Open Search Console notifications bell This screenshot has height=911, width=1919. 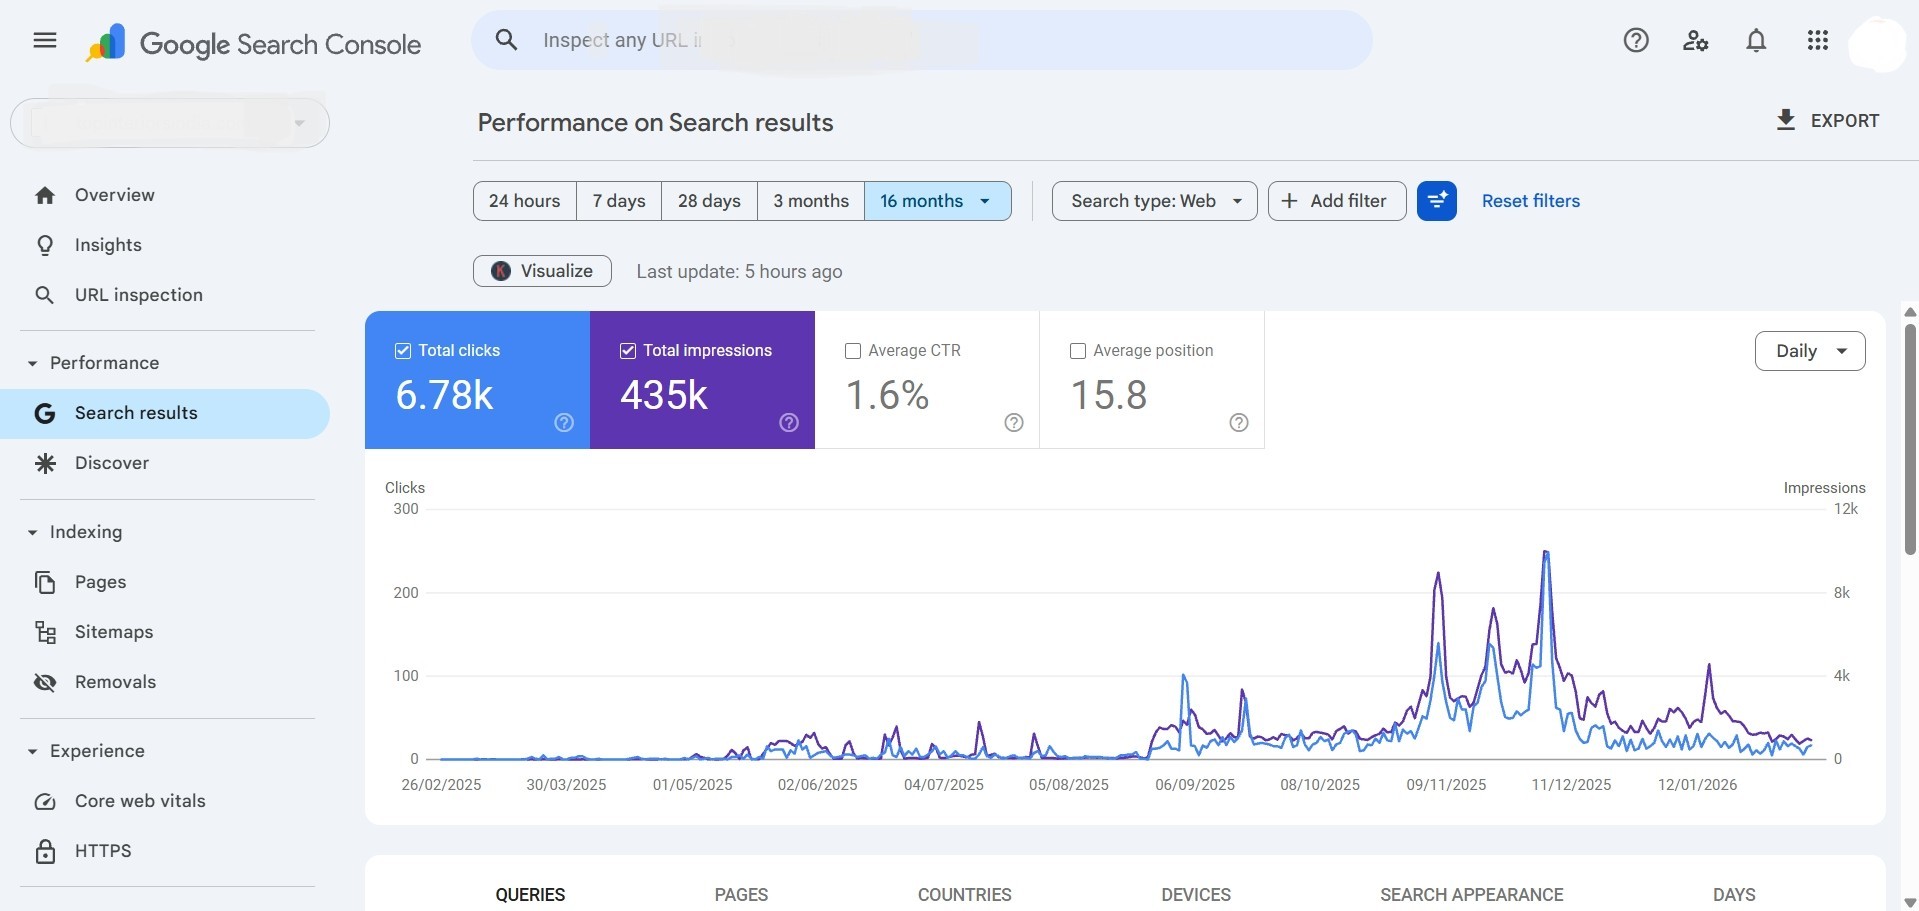tap(1756, 40)
